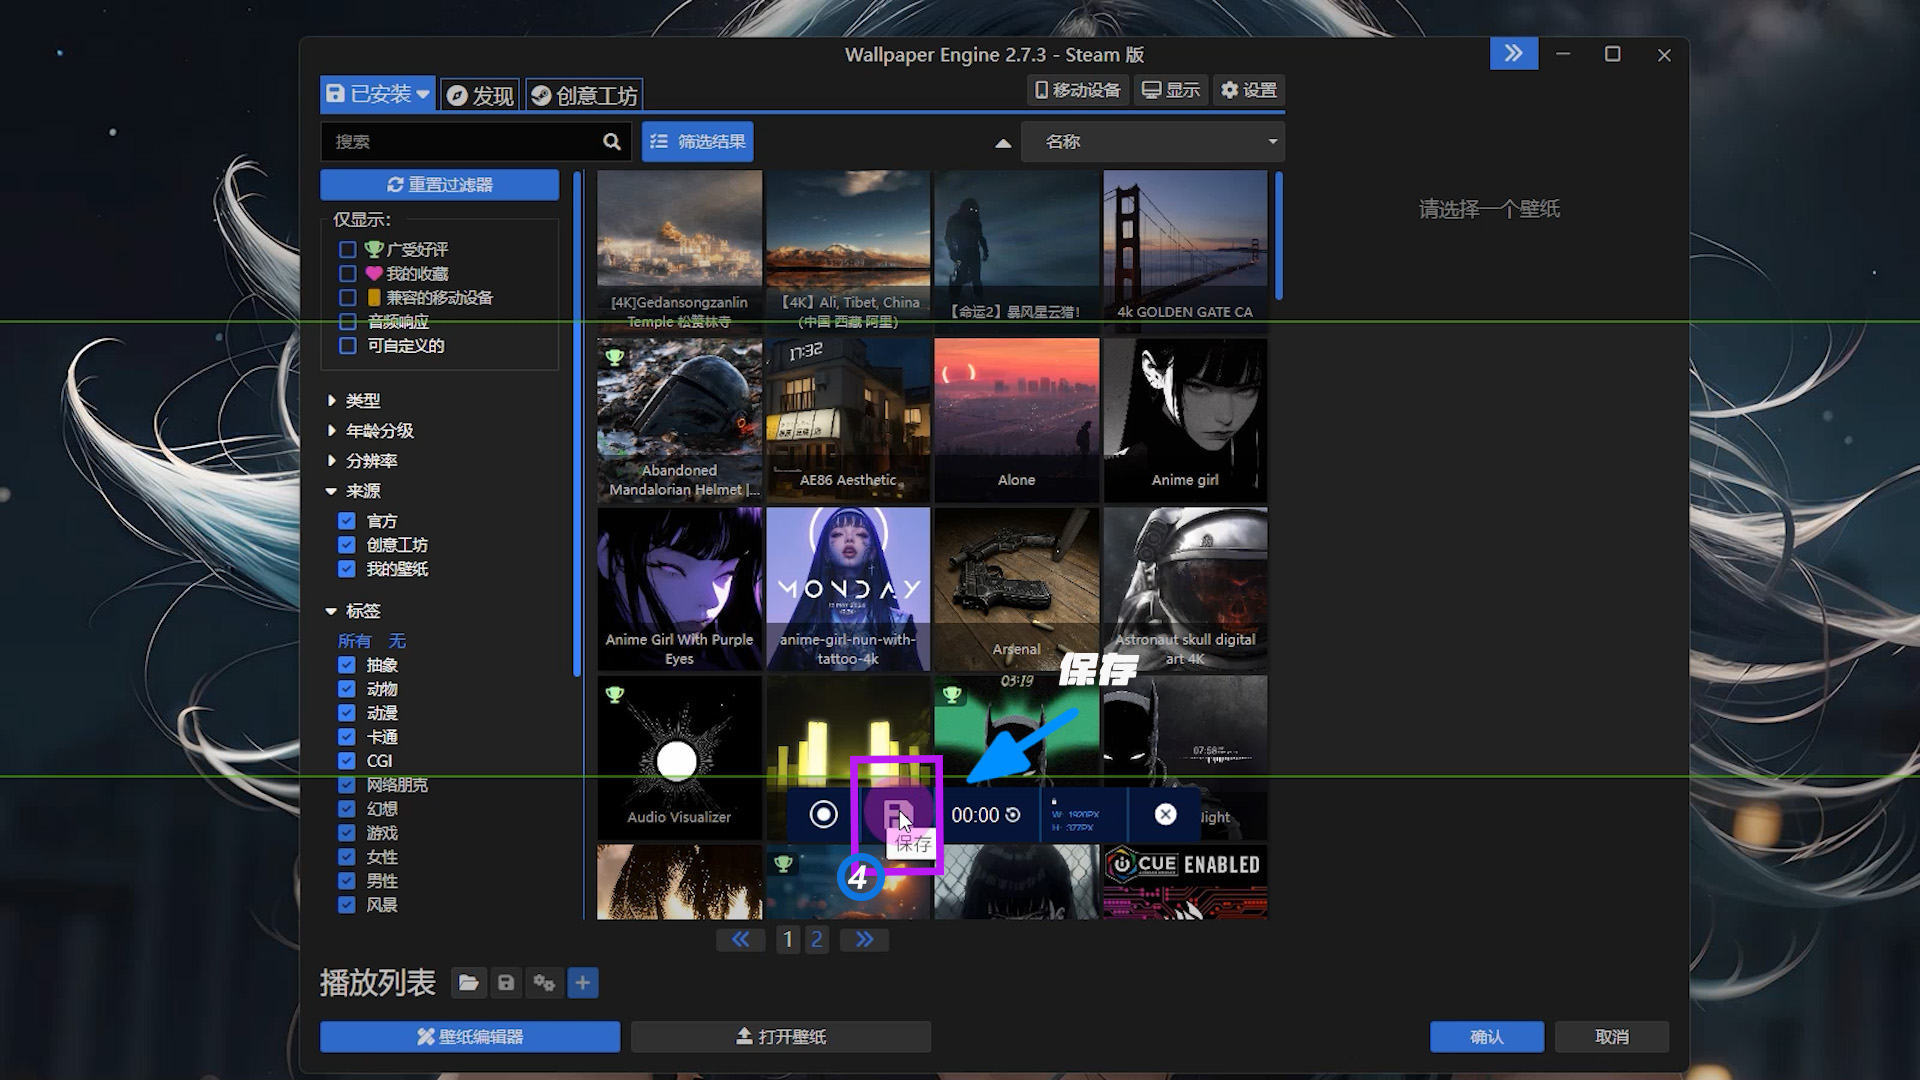Uncheck the 抽象 tag checkbox
The width and height of the screenshot is (1920, 1080).
pyautogui.click(x=347, y=665)
